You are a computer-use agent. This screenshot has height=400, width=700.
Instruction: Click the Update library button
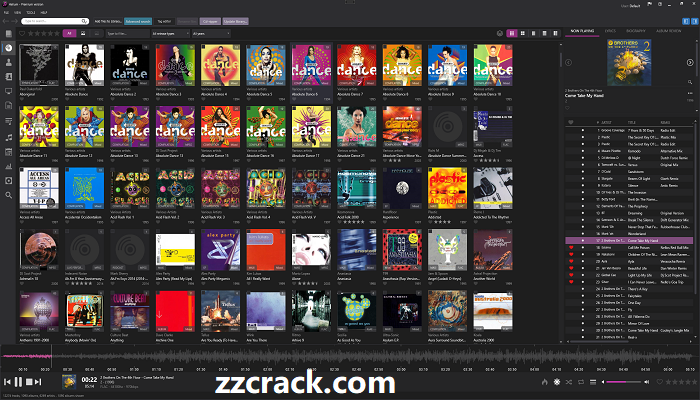[235, 21]
